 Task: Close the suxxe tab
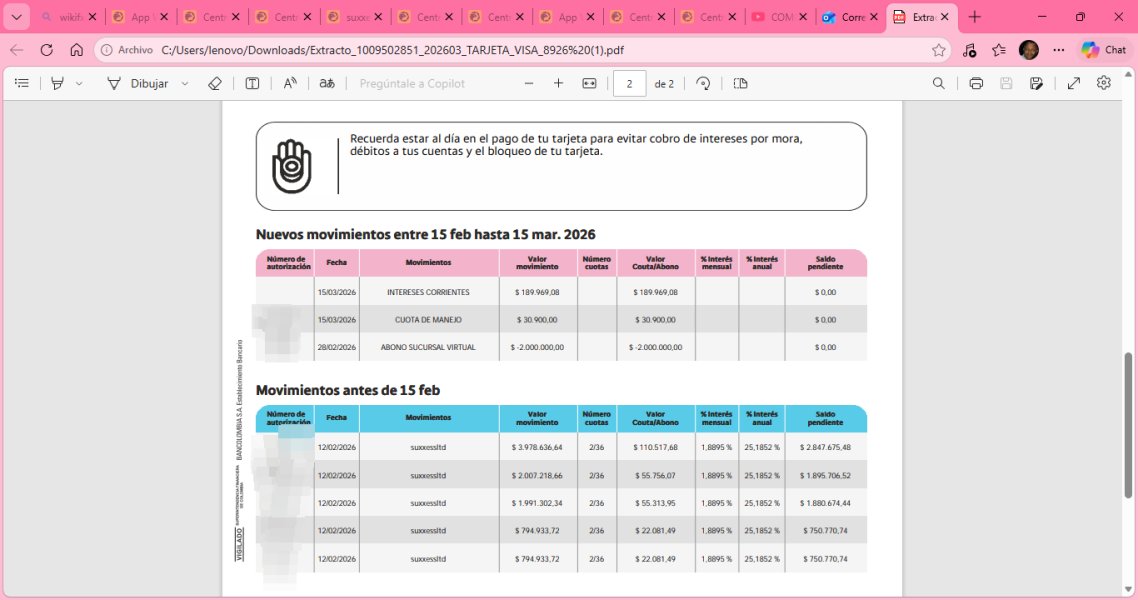coord(377,17)
